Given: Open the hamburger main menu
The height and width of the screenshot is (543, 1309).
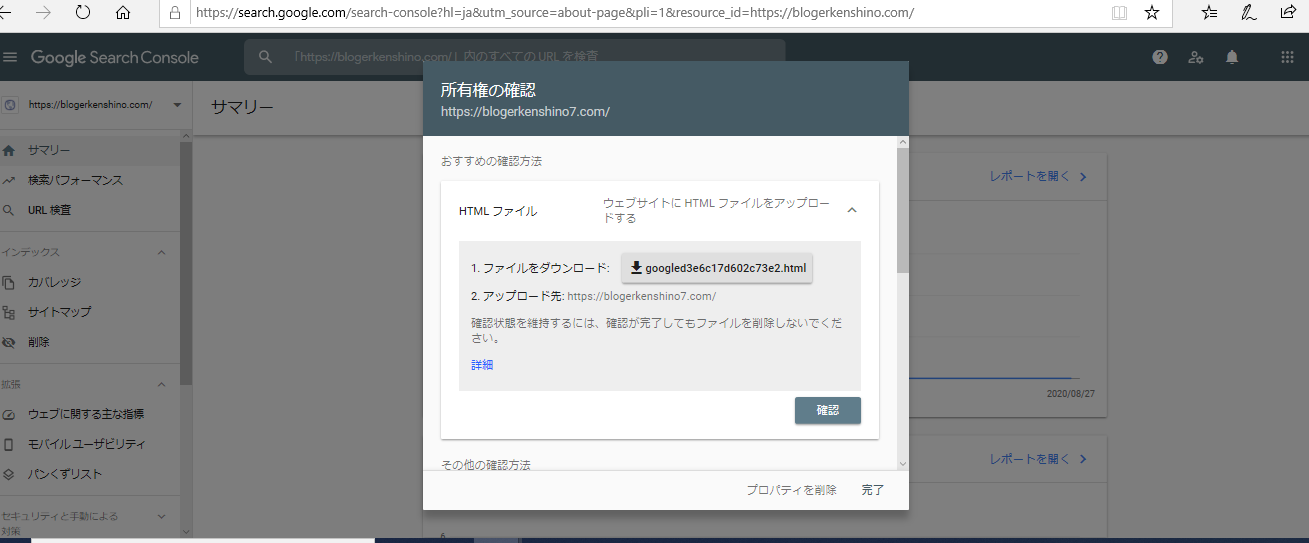Looking at the screenshot, I should pyautogui.click(x=11, y=57).
